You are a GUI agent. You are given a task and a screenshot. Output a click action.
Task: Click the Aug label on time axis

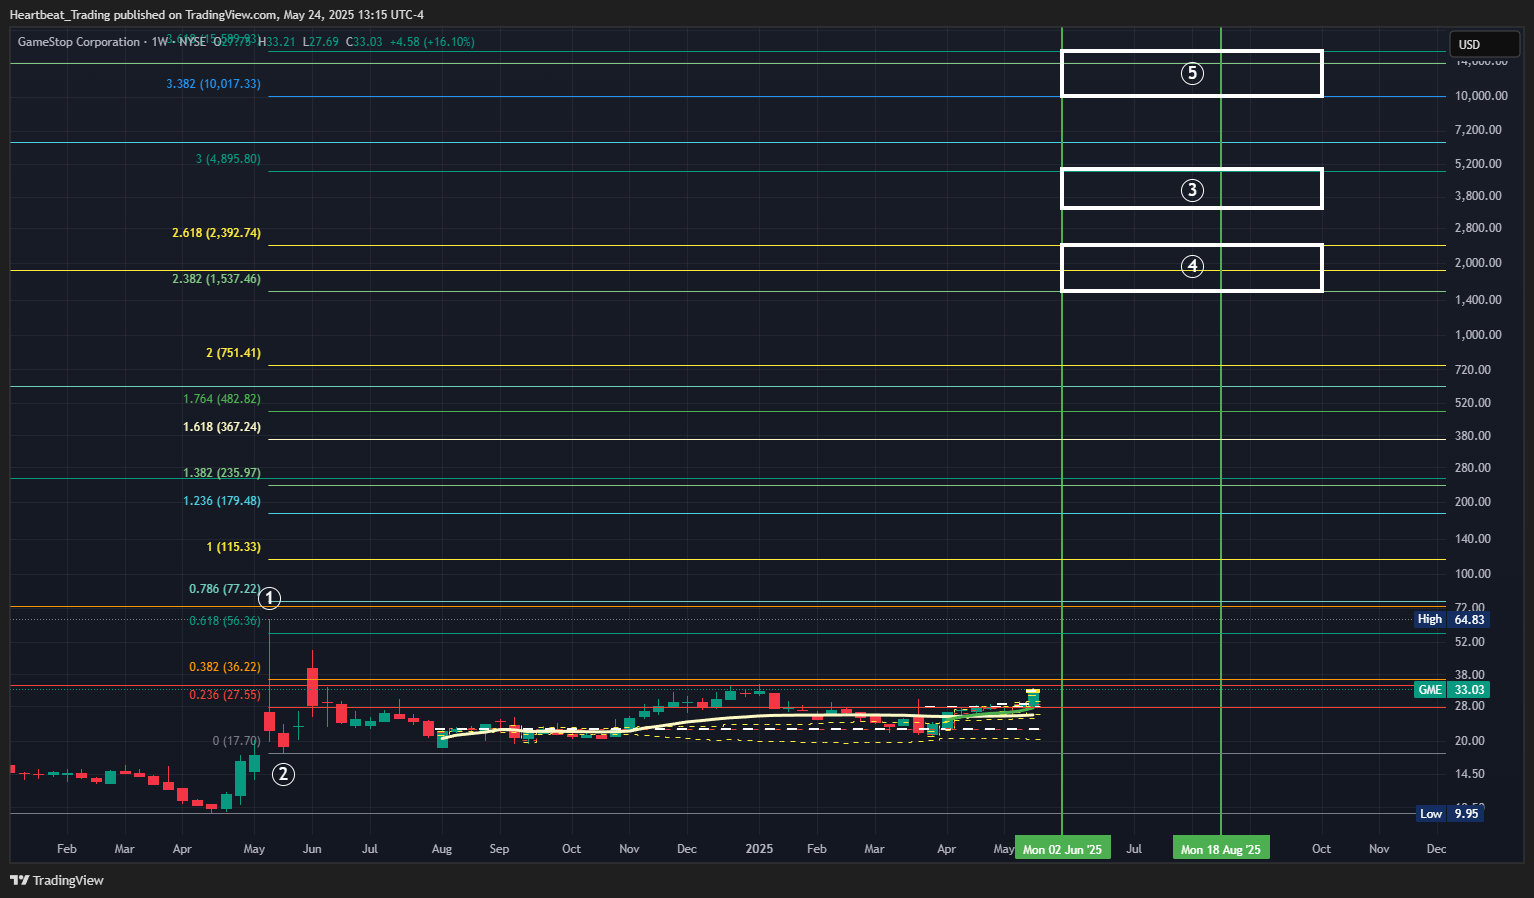tap(442, 849)
